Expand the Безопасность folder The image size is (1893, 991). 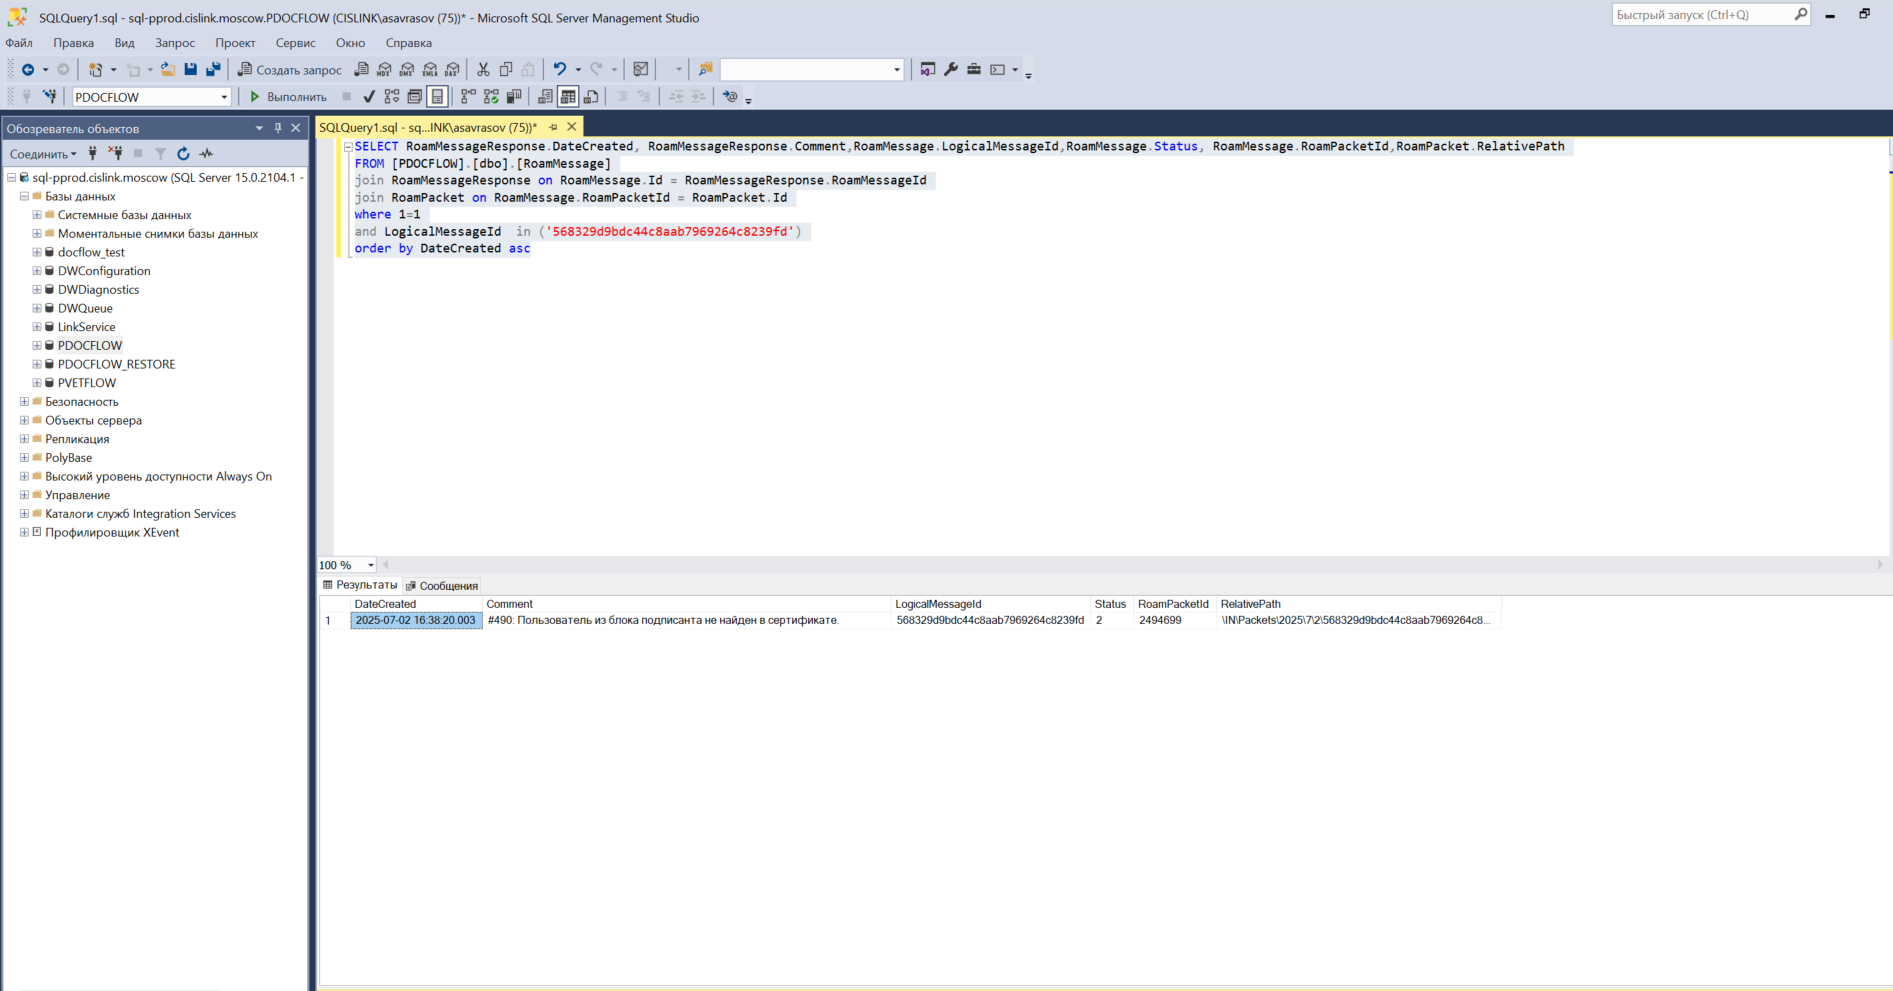pos(24,401)
